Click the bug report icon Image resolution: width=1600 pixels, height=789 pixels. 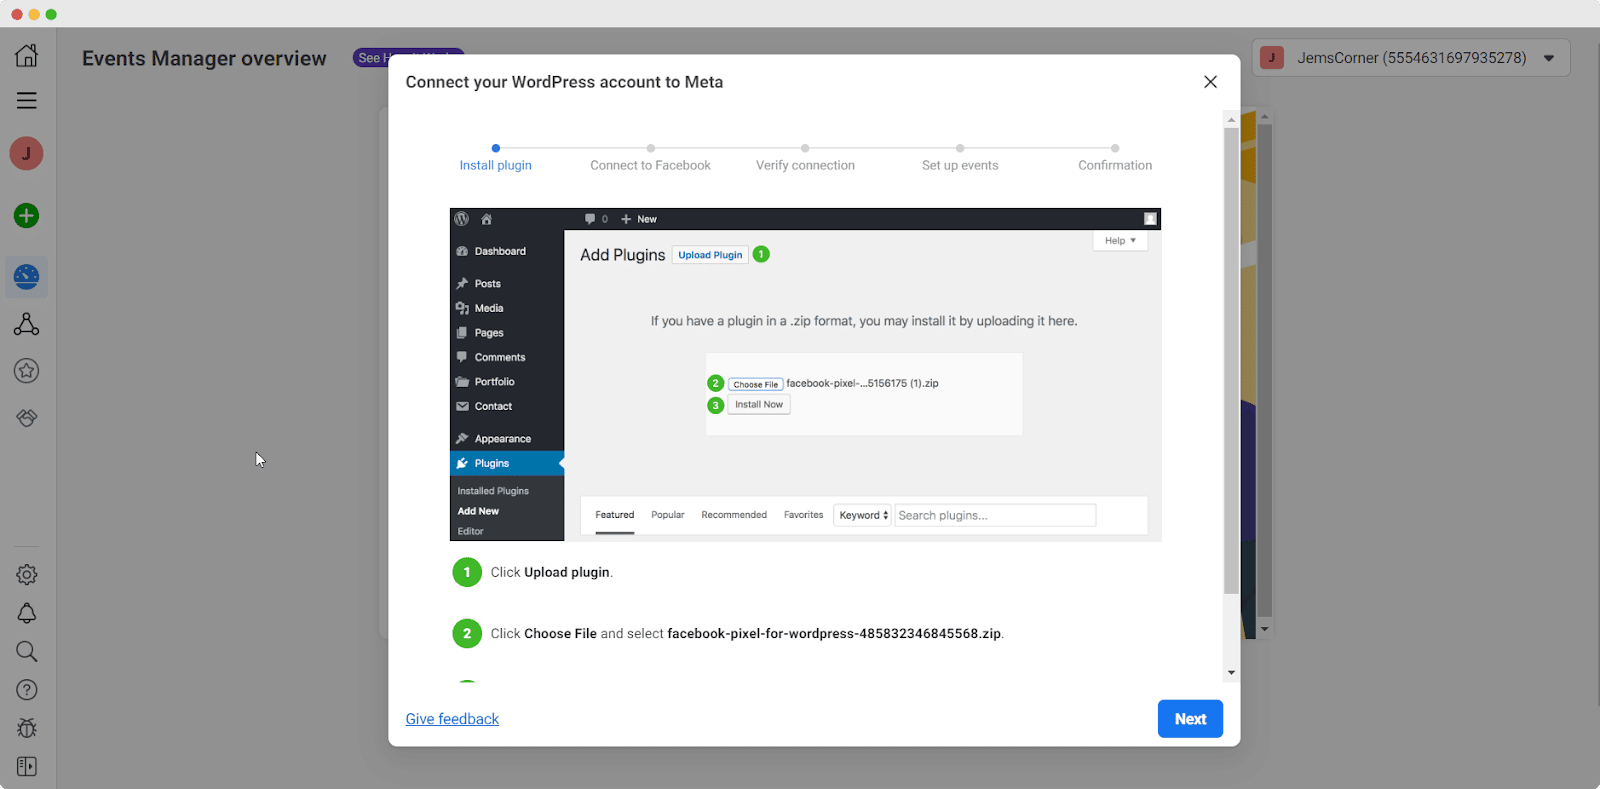tap(27, 728)
